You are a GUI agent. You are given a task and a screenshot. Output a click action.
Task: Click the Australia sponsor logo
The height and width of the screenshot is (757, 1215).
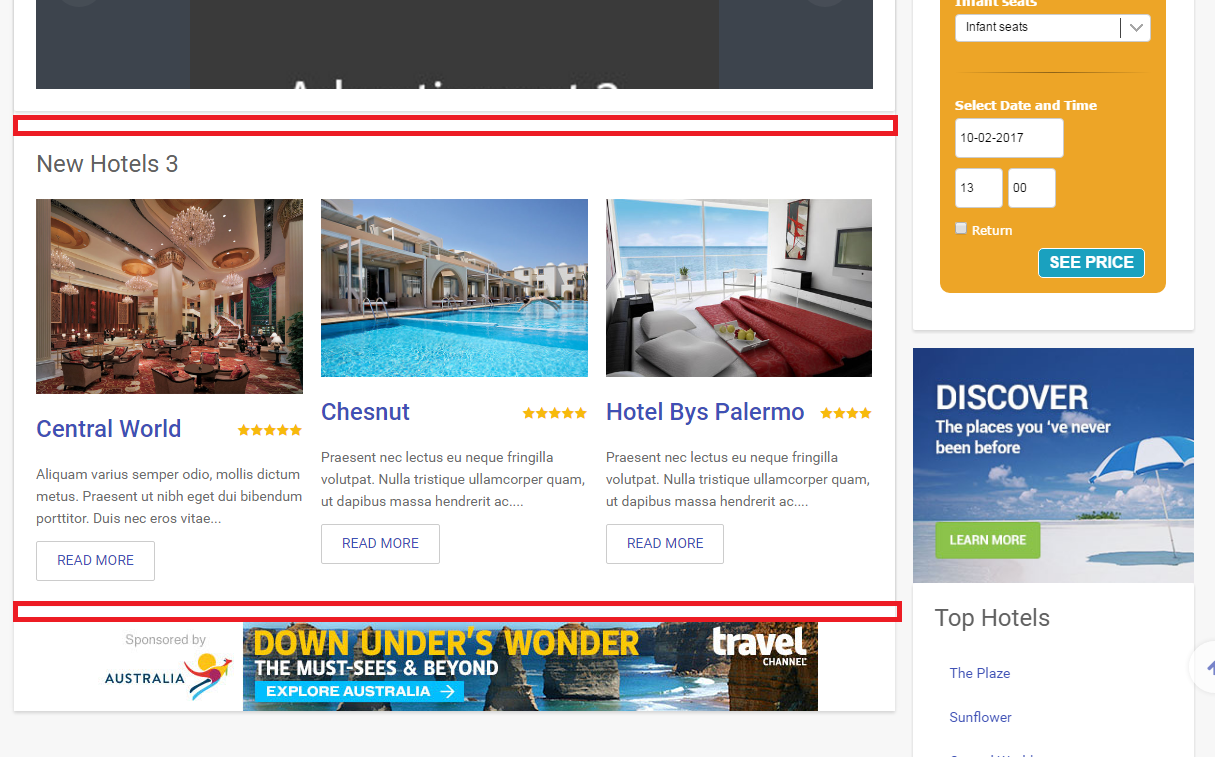point(168,676)
